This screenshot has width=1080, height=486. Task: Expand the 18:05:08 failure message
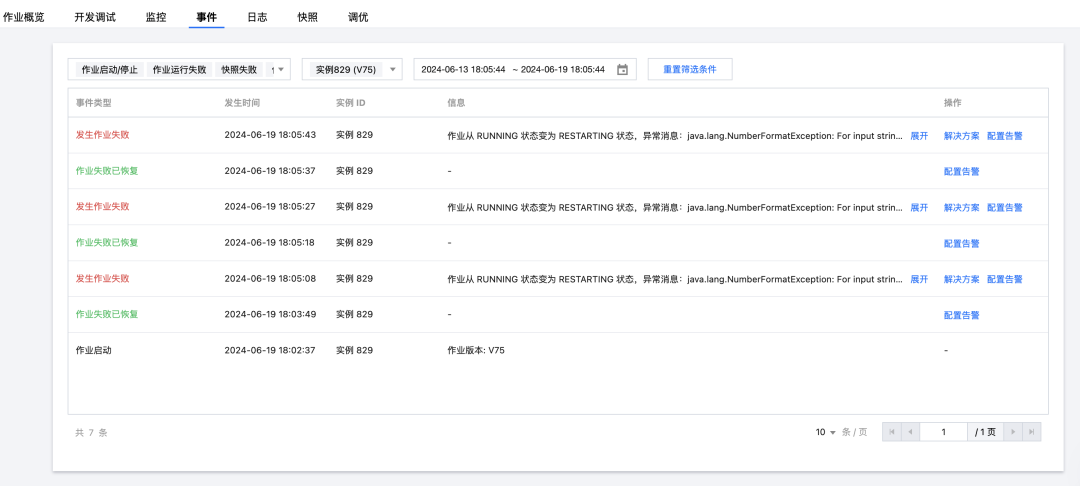(919, 279)
